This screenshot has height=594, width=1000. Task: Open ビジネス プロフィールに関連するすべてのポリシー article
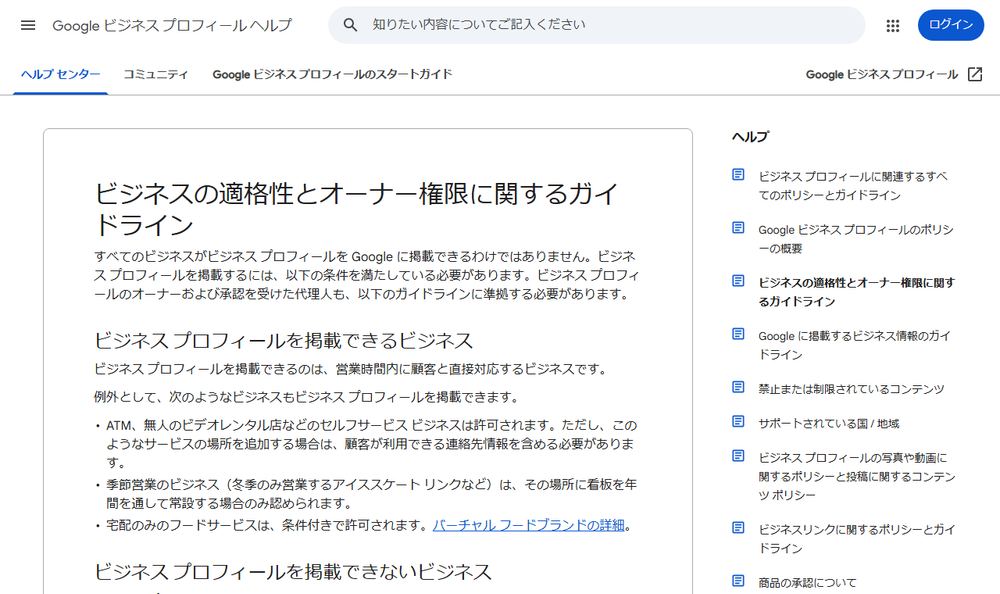click(x=853, y=186)
